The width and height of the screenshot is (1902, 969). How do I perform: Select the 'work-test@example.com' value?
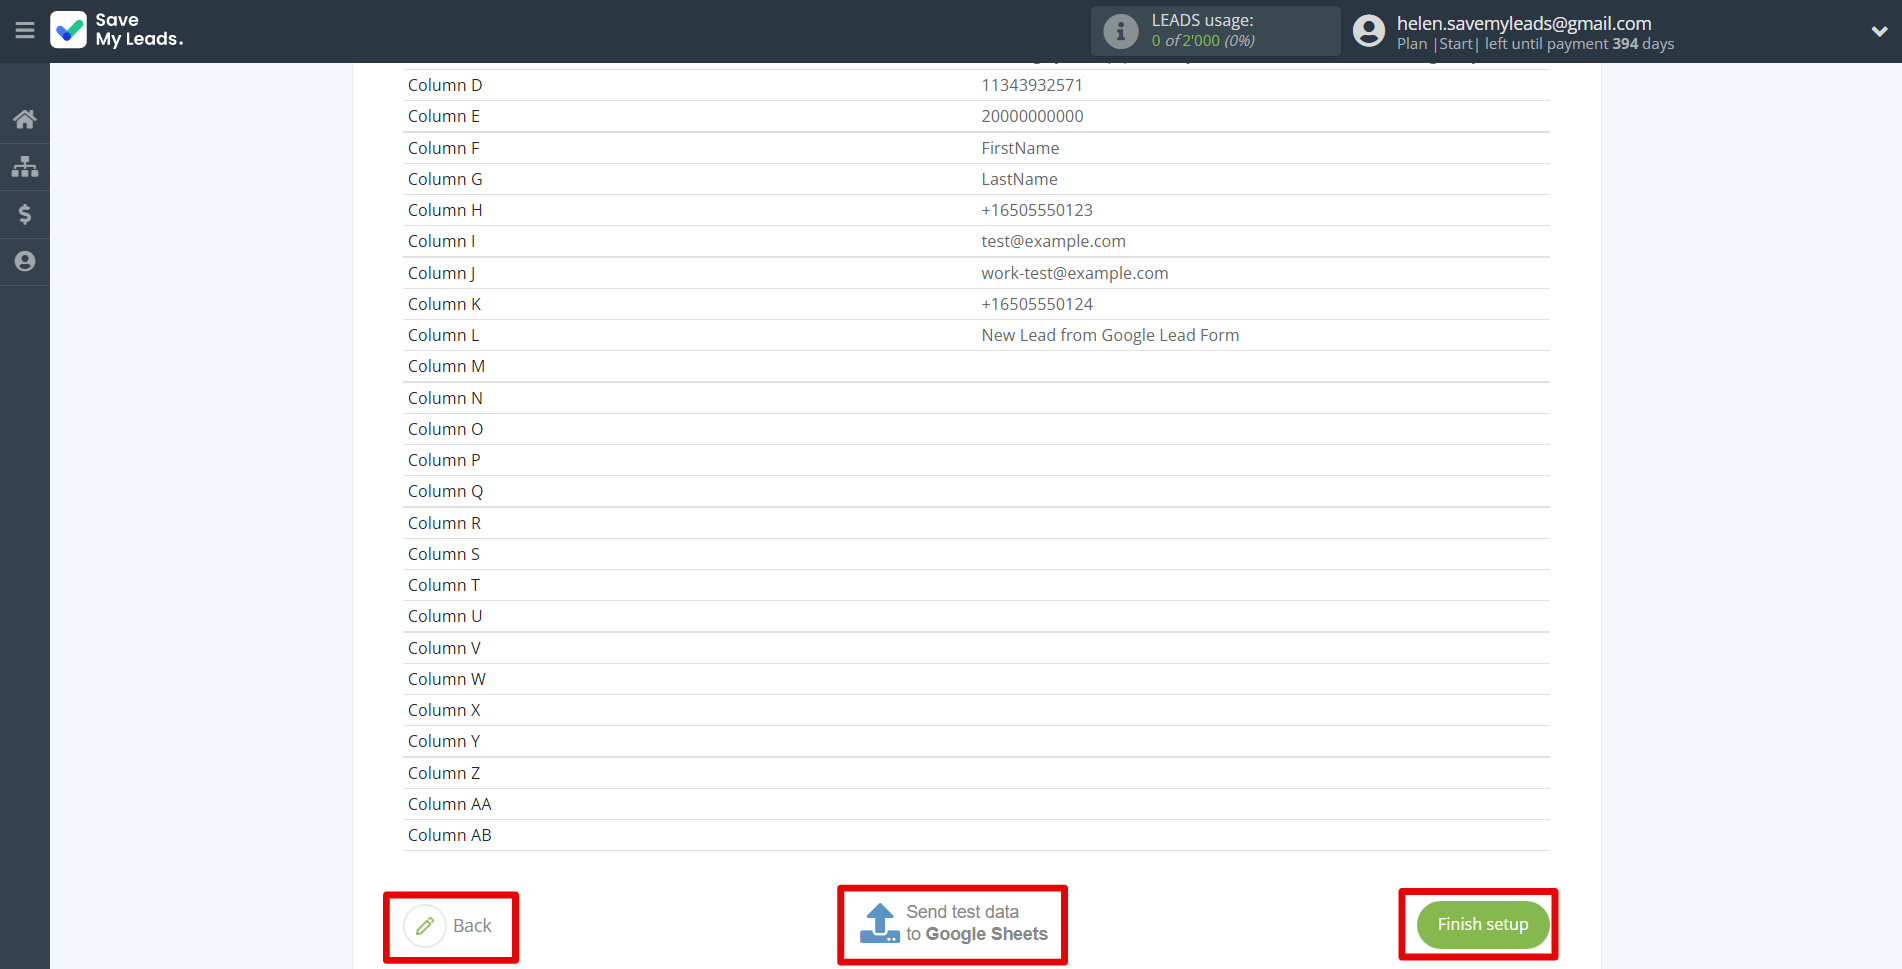tap(1075, 273)
